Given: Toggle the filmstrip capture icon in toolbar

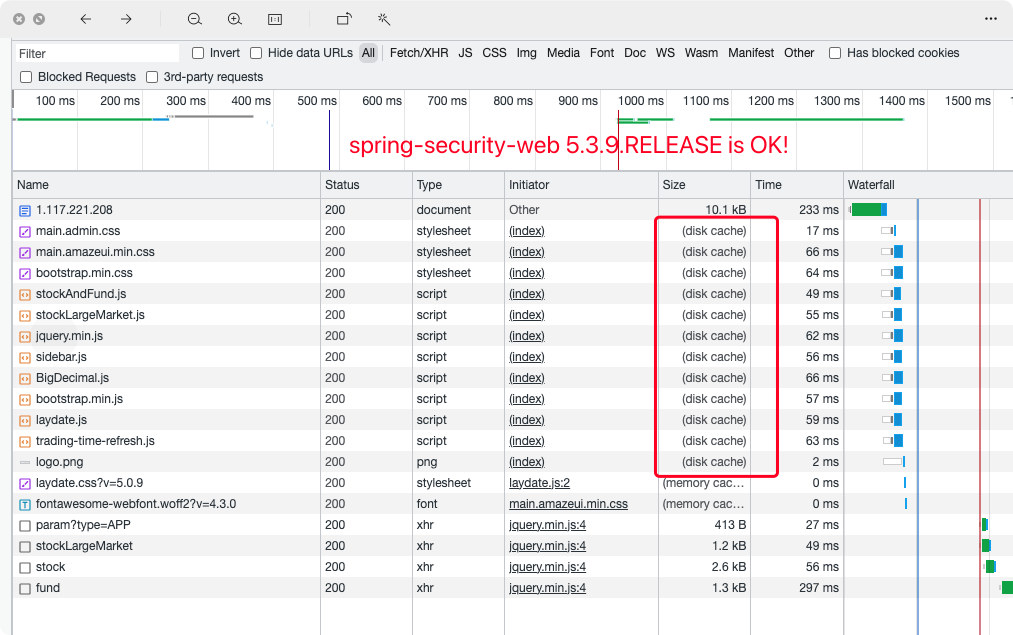Looking at the screenshot, I should coord(274,18).
